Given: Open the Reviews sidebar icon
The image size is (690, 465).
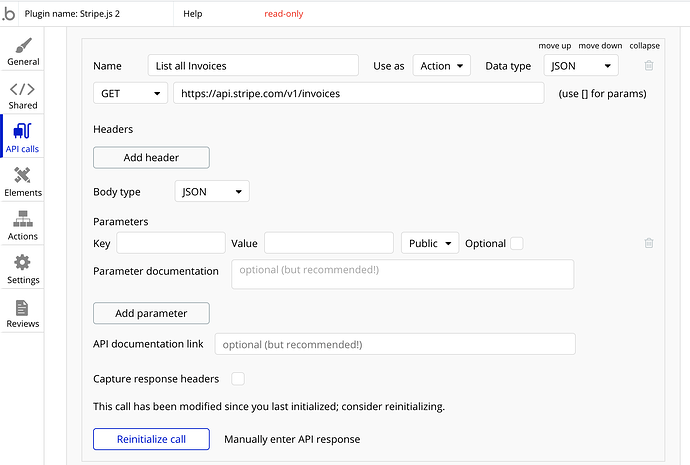Looking at the screenshot, I should 23,308.
